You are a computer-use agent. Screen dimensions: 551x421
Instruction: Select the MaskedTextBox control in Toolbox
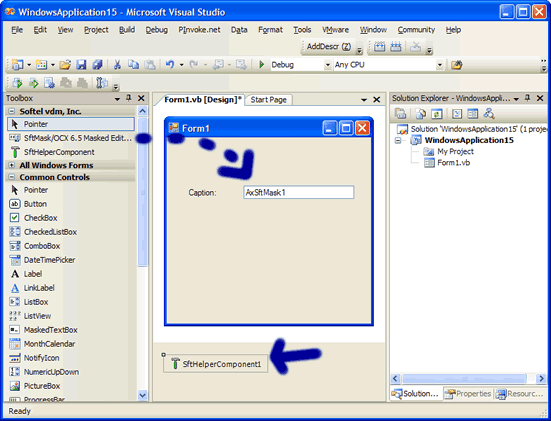coord(70,330)
